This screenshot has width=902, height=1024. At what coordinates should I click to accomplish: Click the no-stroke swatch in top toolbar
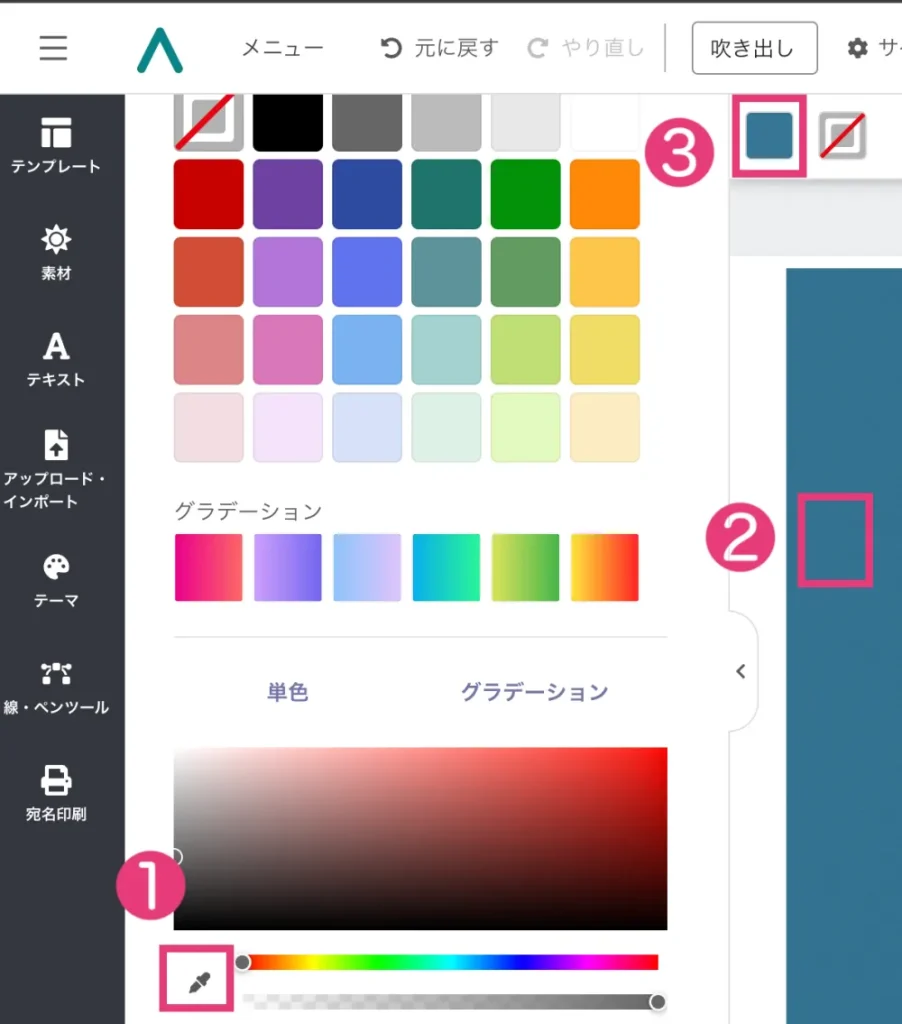pos(842,135)
